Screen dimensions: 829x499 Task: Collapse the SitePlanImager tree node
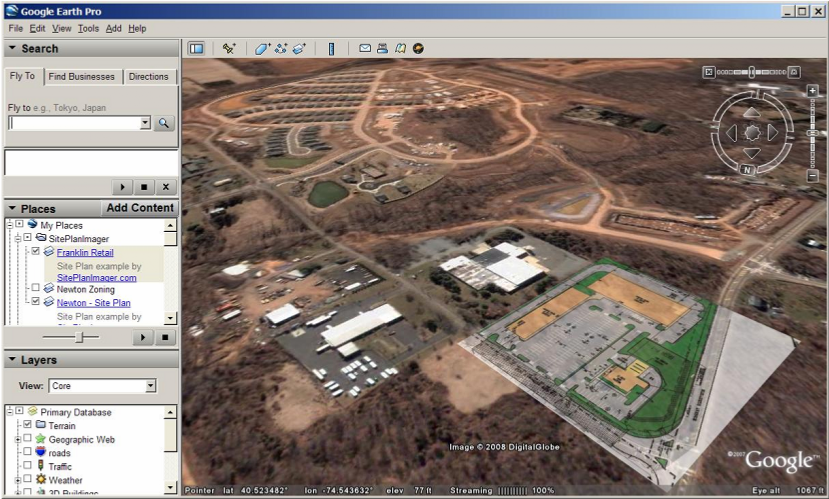point(17,238)
